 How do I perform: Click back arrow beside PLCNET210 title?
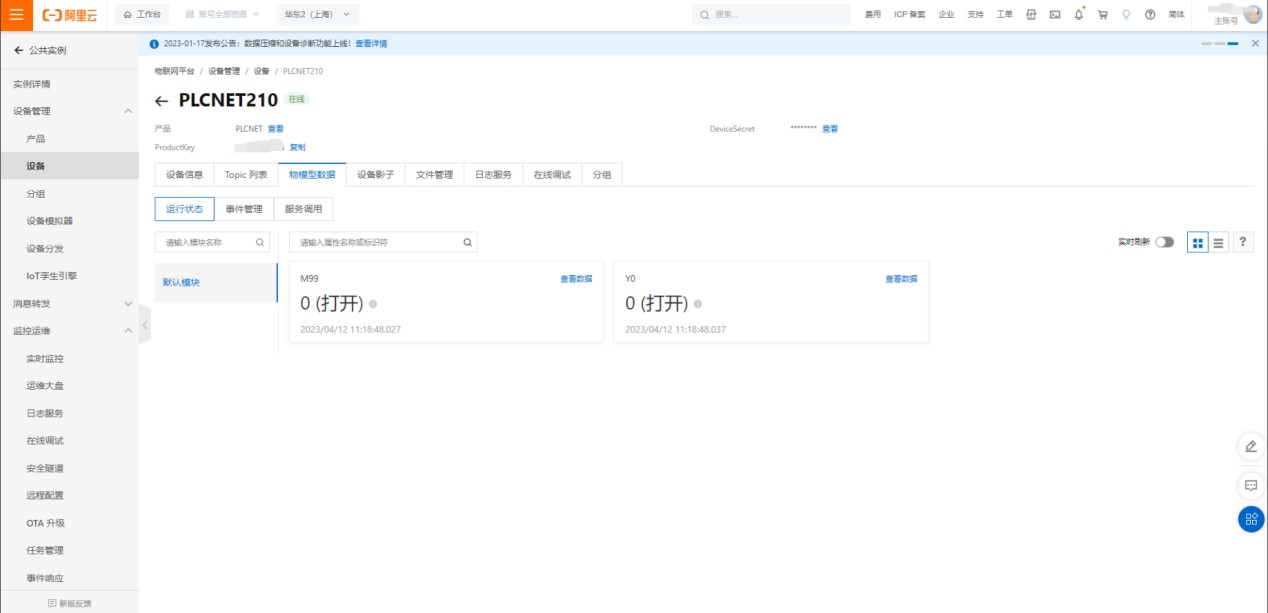tap(162, 101)
